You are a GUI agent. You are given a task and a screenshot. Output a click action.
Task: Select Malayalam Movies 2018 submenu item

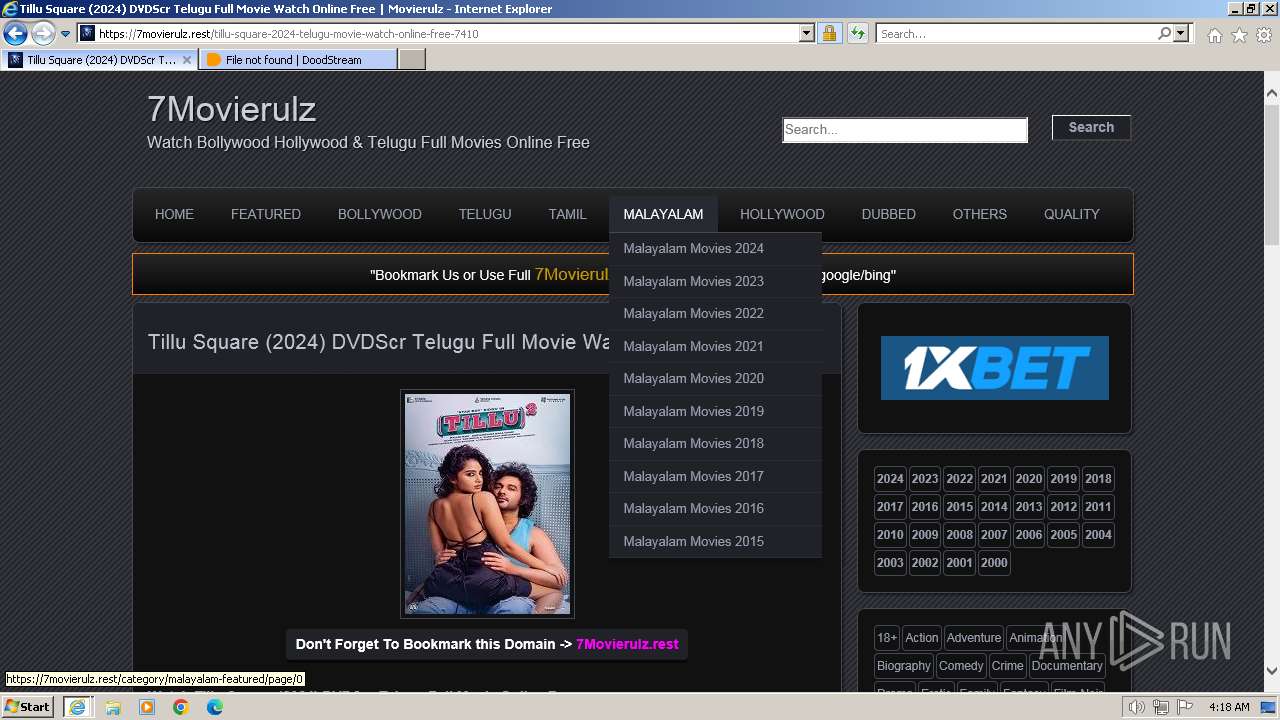[715, 444]
